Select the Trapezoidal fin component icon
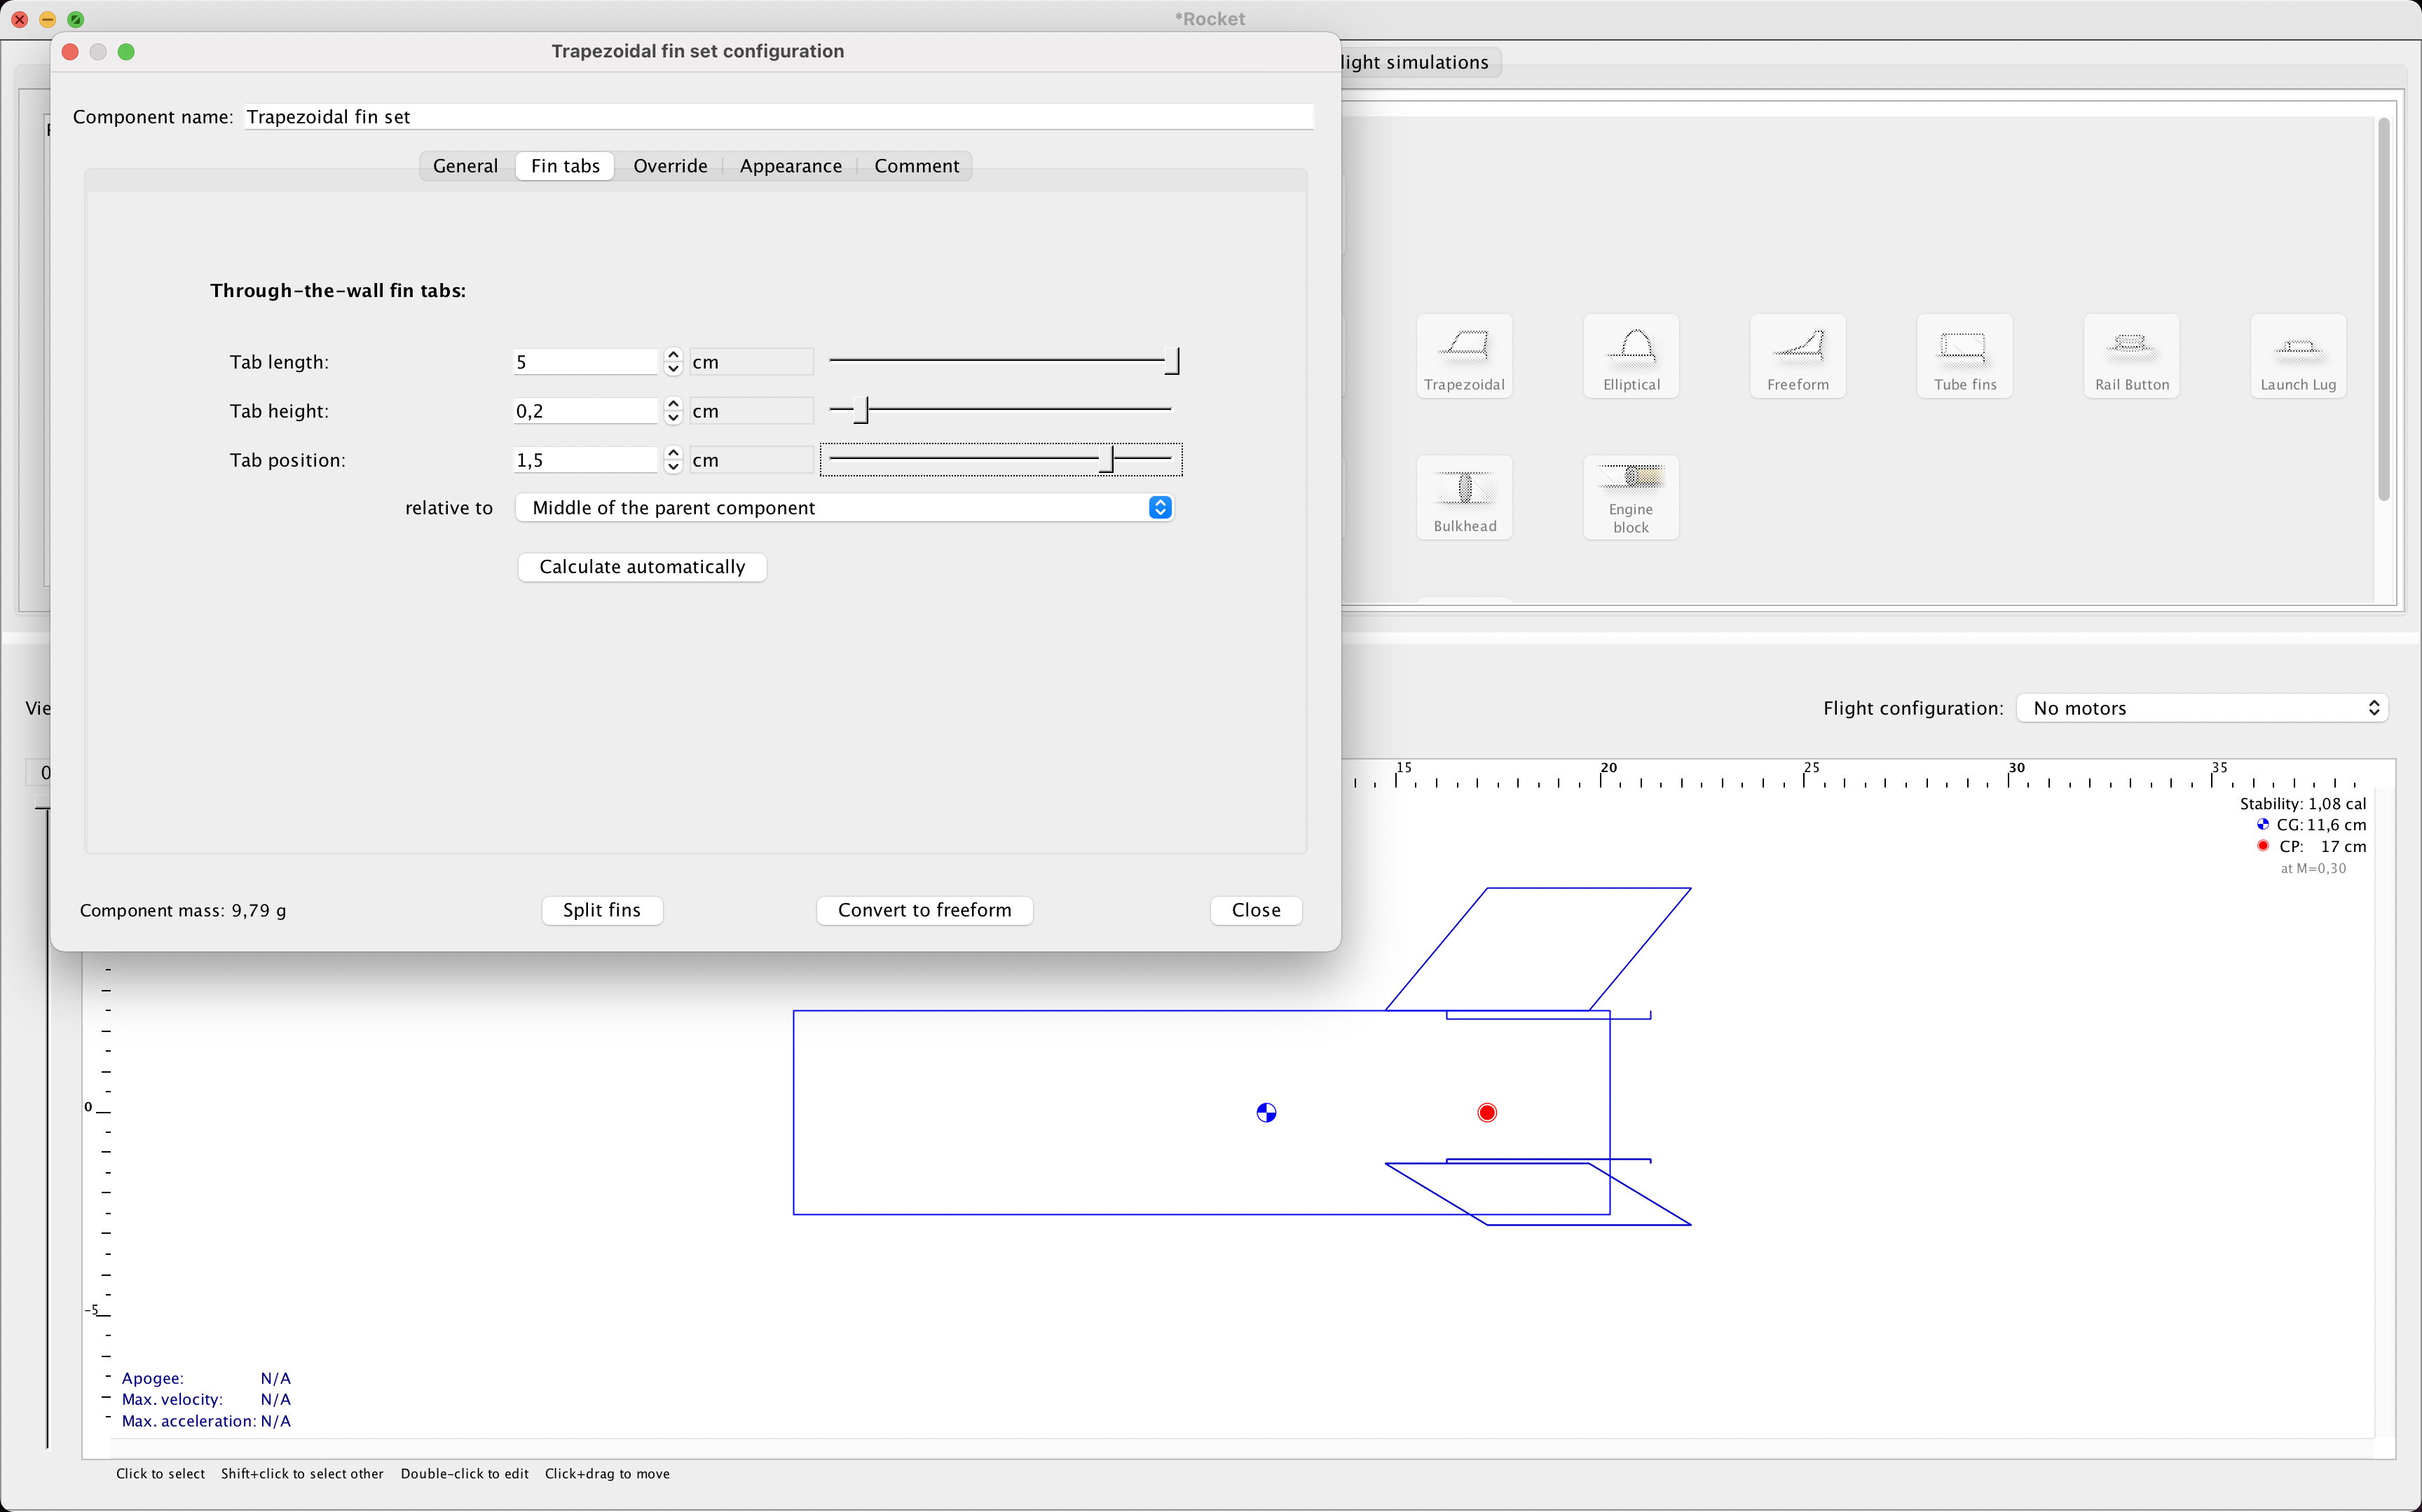The image size is (2422, 1512). pos(1463,355)
